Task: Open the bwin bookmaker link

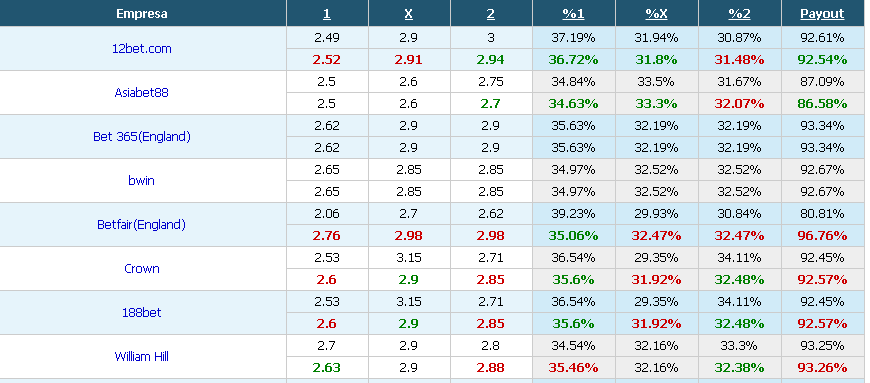Action: pos(141,180)
